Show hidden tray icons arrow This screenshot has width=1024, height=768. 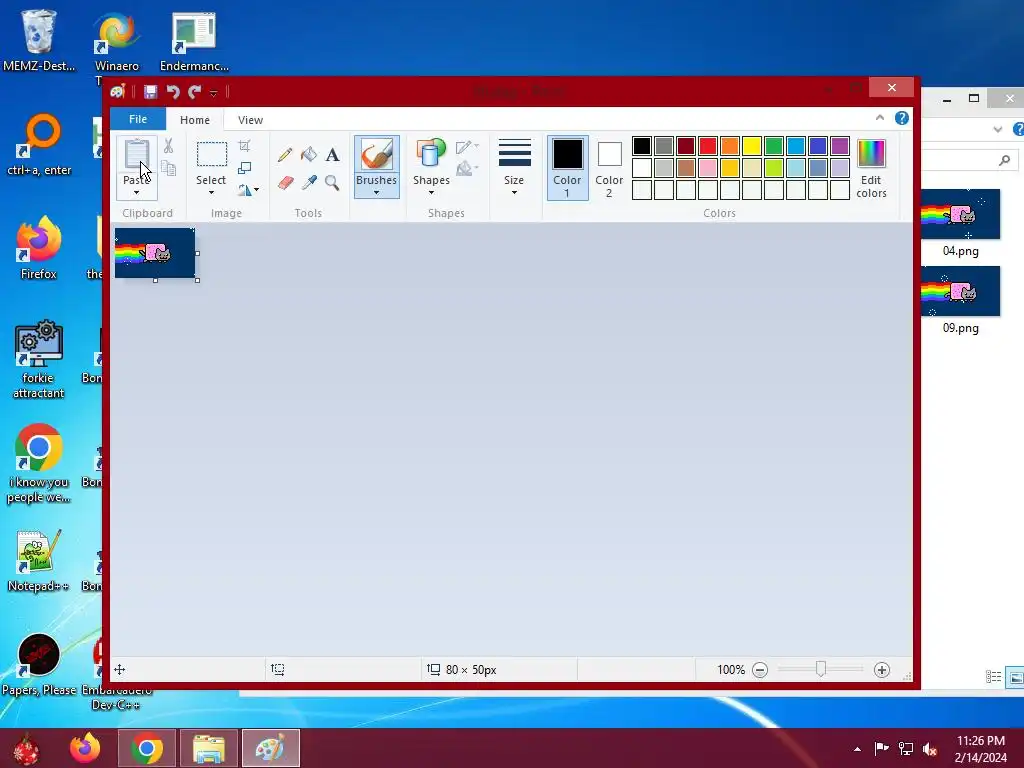[857, 749]
